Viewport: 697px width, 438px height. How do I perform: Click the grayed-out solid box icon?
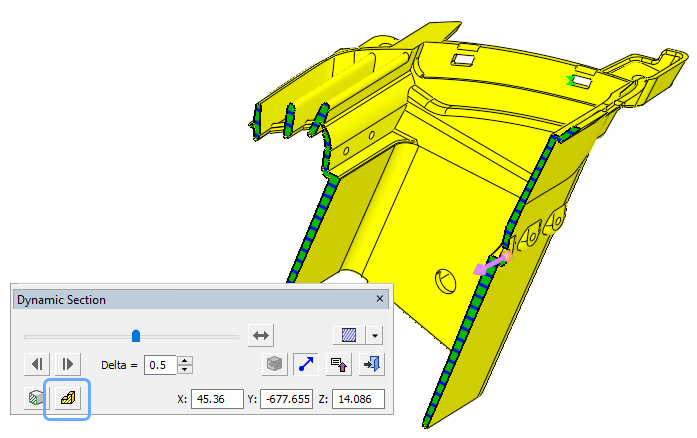(x=275, y=364)
